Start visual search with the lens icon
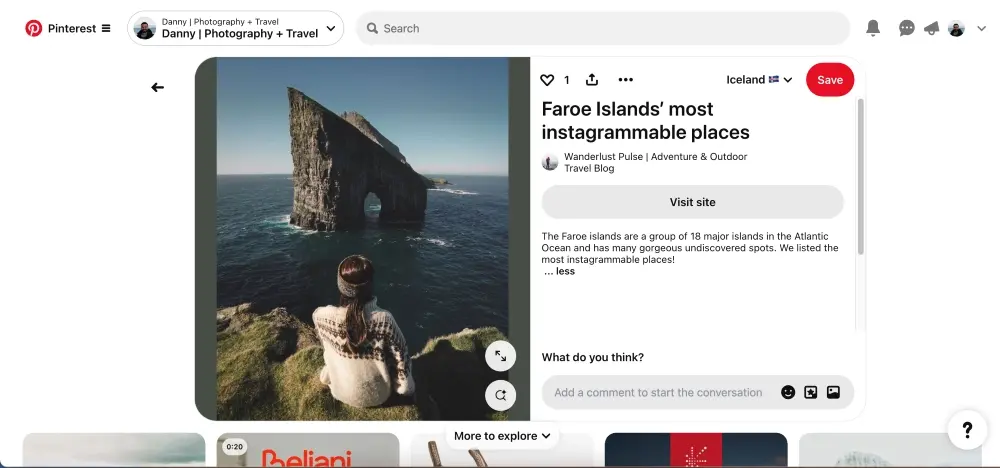The width and height of the screenshot is (1000, 468). click(501, 395)
